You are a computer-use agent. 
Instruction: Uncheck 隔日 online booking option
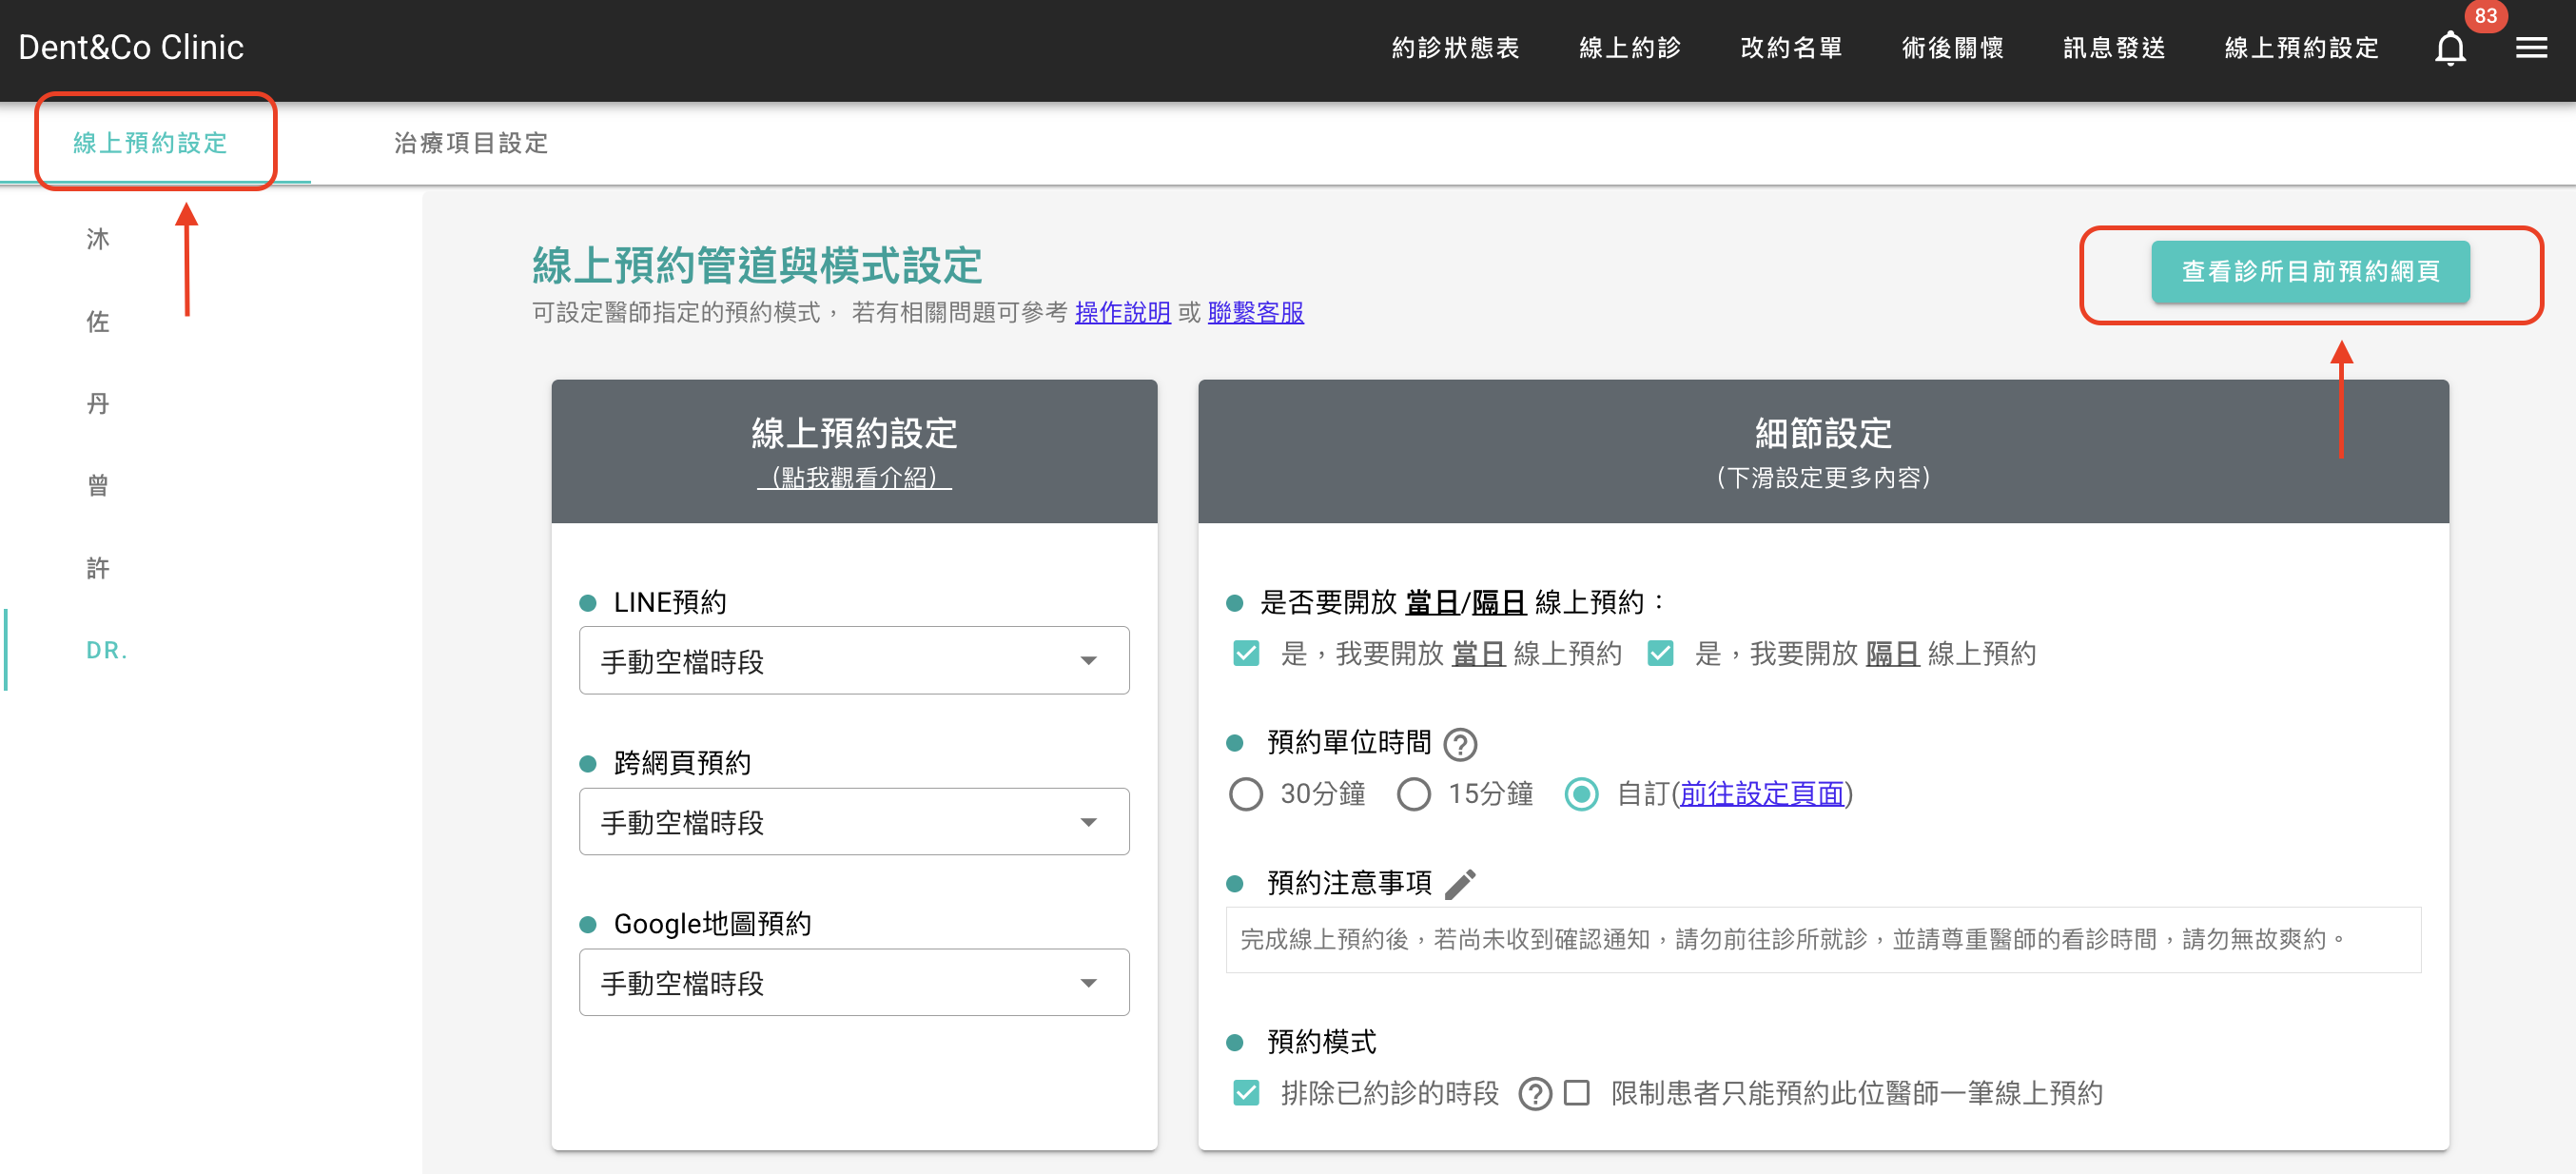pos(1659,653)
